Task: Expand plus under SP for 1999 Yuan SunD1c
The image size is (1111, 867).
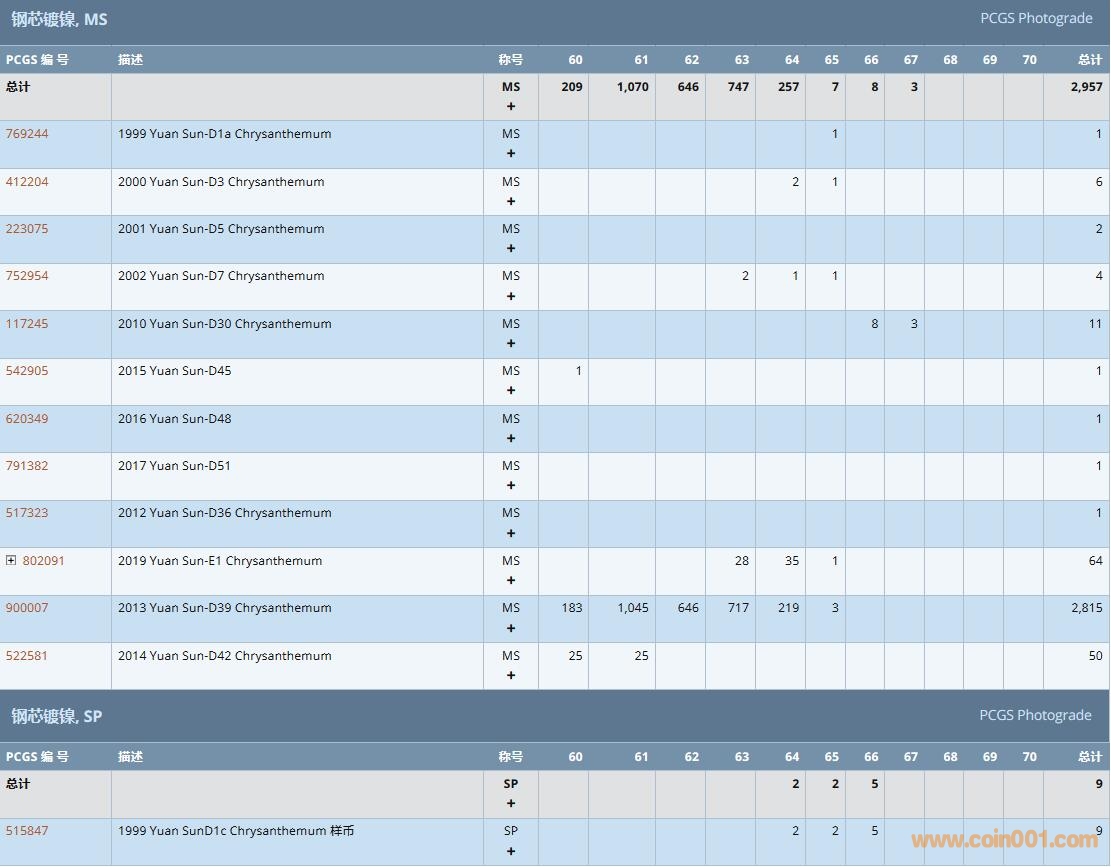Action: [x=511, y=851]
